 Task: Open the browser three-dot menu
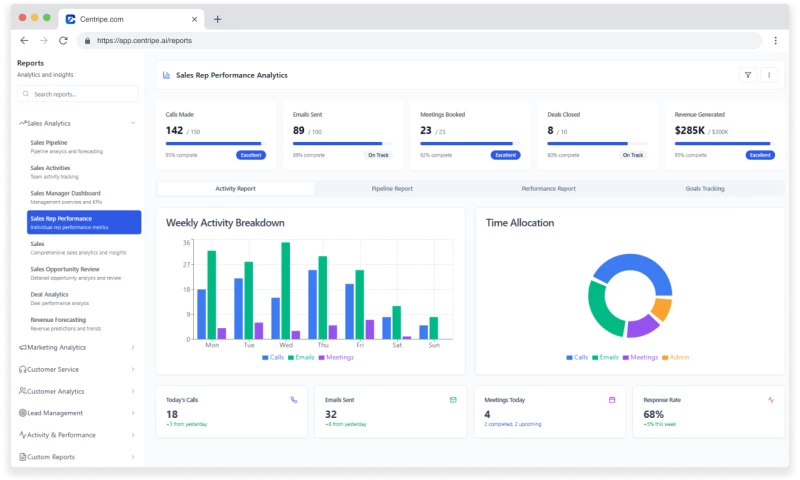(776, 40)
